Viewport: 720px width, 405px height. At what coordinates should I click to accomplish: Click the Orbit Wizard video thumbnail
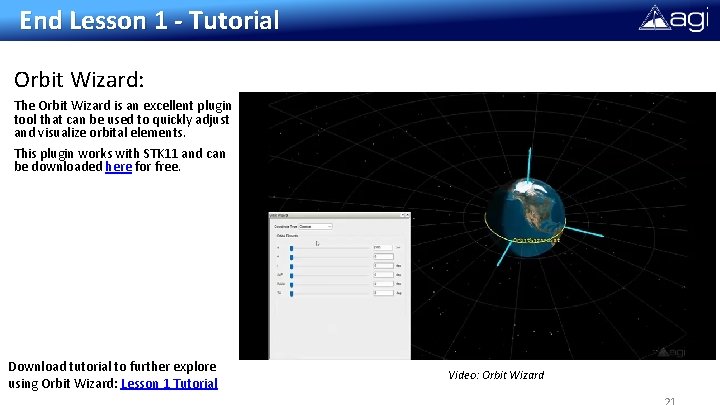477,225
